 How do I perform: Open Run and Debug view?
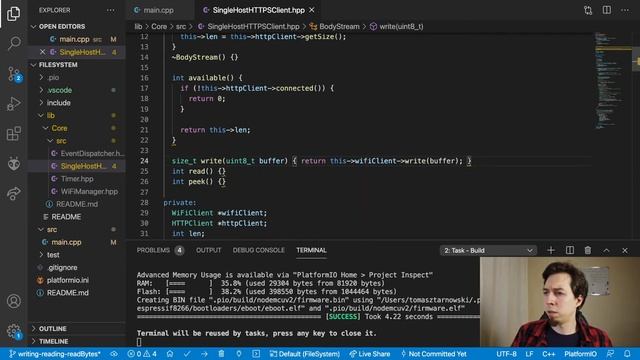point(13,104)
